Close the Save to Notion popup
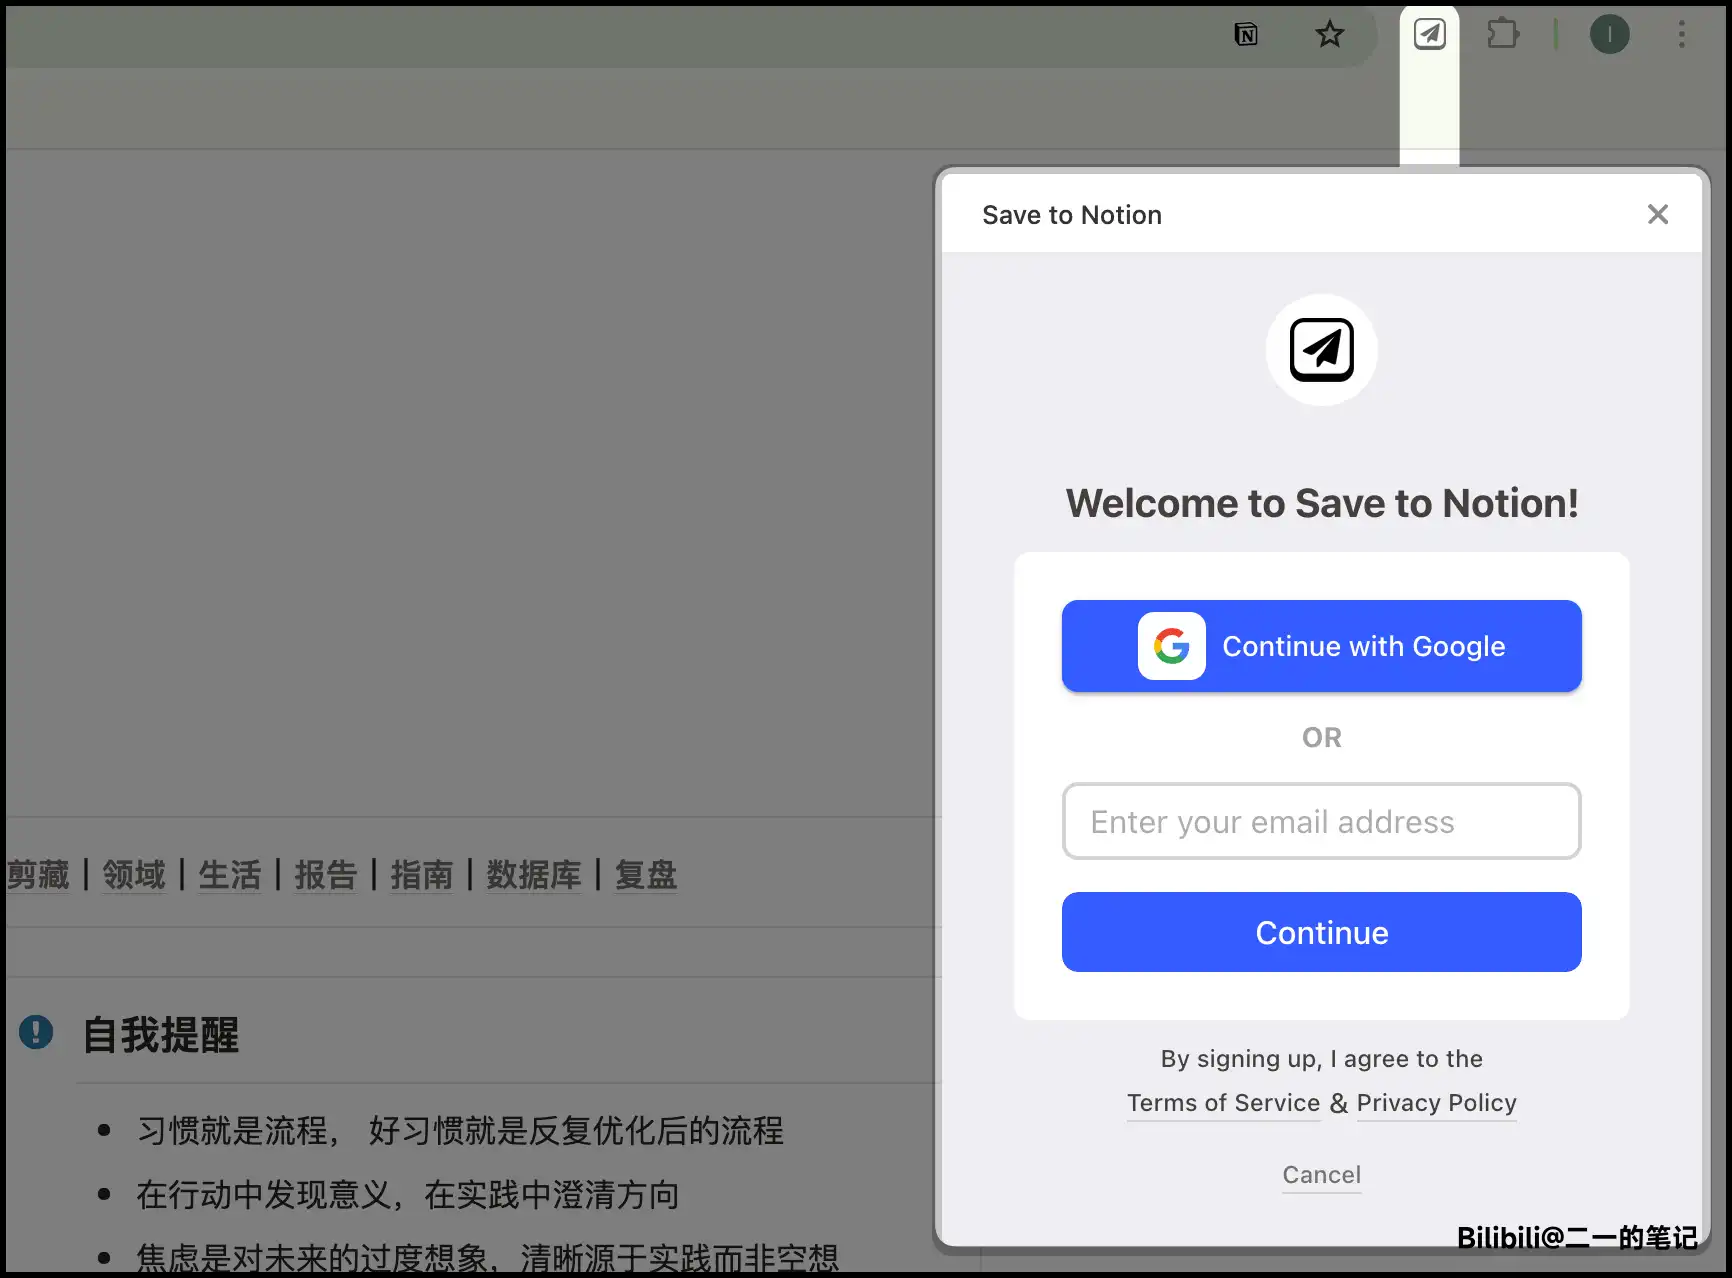The height and width of the screenshot is (1278, 1732). click(1657, 214)
